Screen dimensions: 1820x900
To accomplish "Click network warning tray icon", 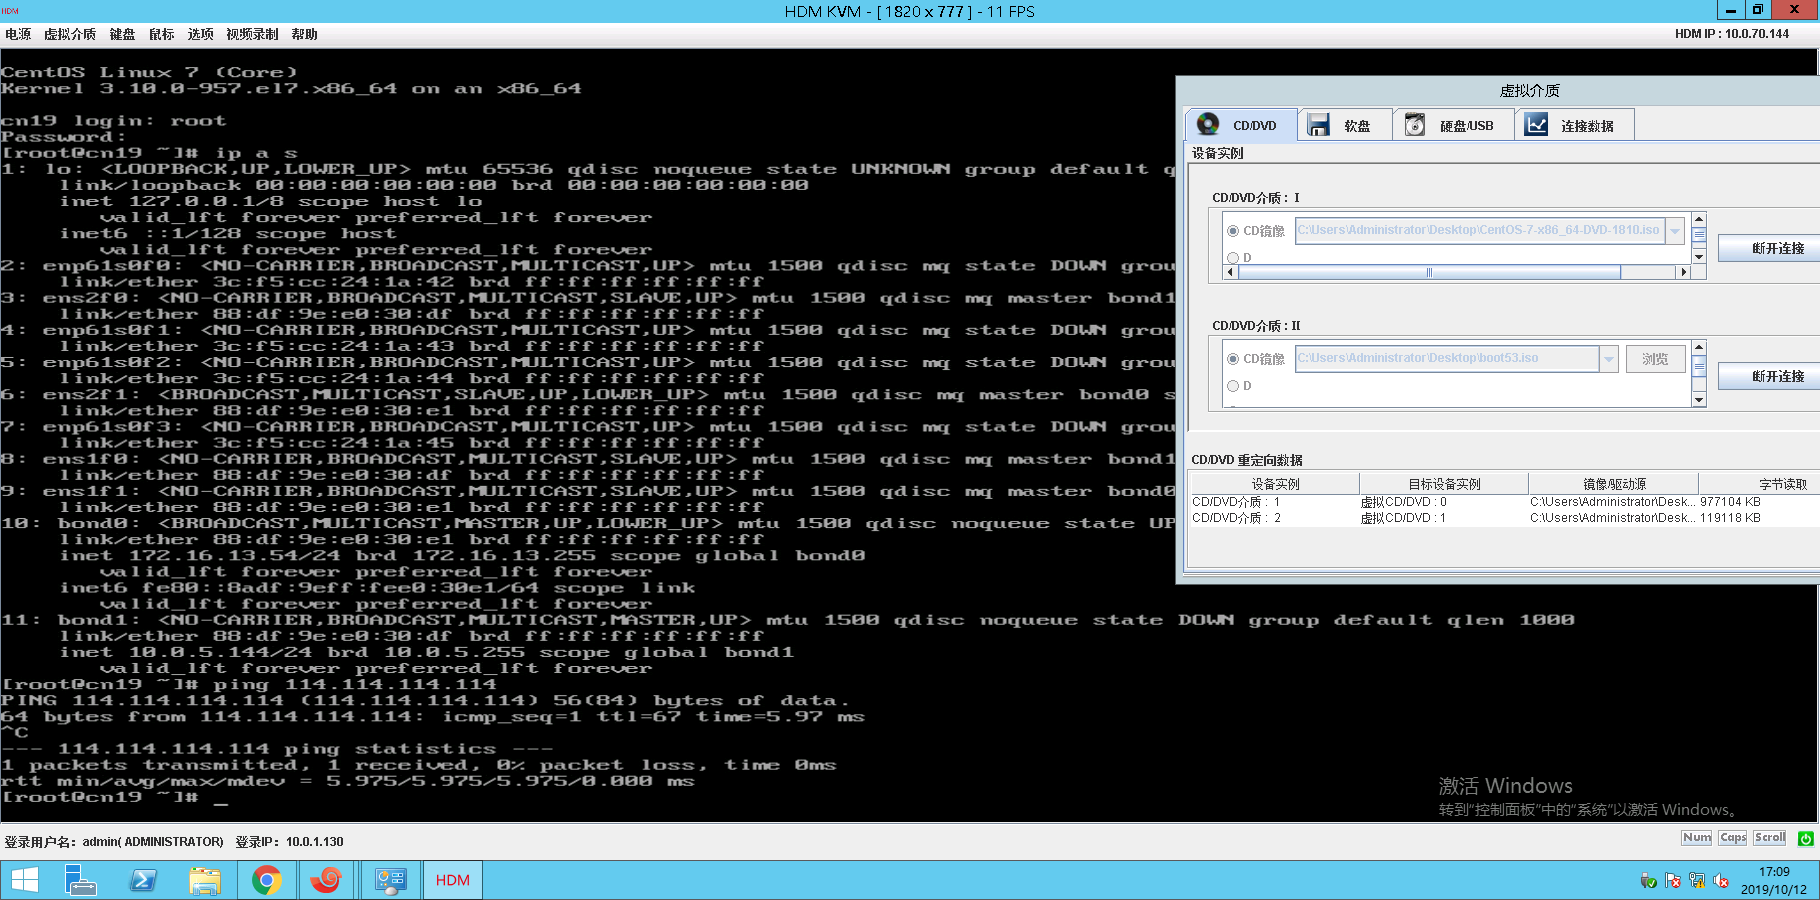I will 1697,880.
